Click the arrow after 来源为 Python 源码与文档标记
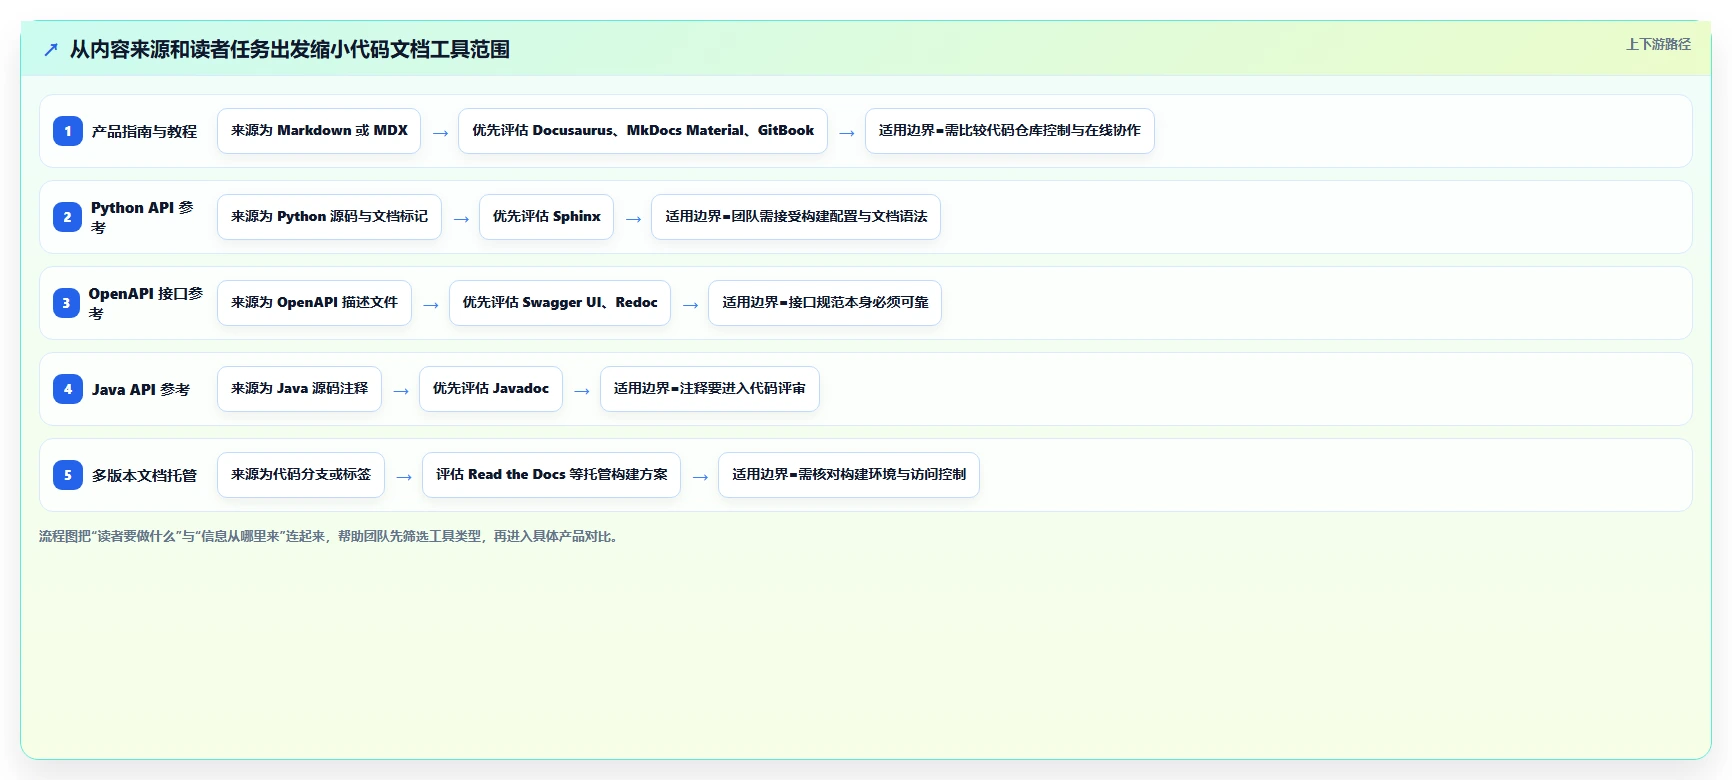The image size is (1732, 780). (x=461, y=219)
